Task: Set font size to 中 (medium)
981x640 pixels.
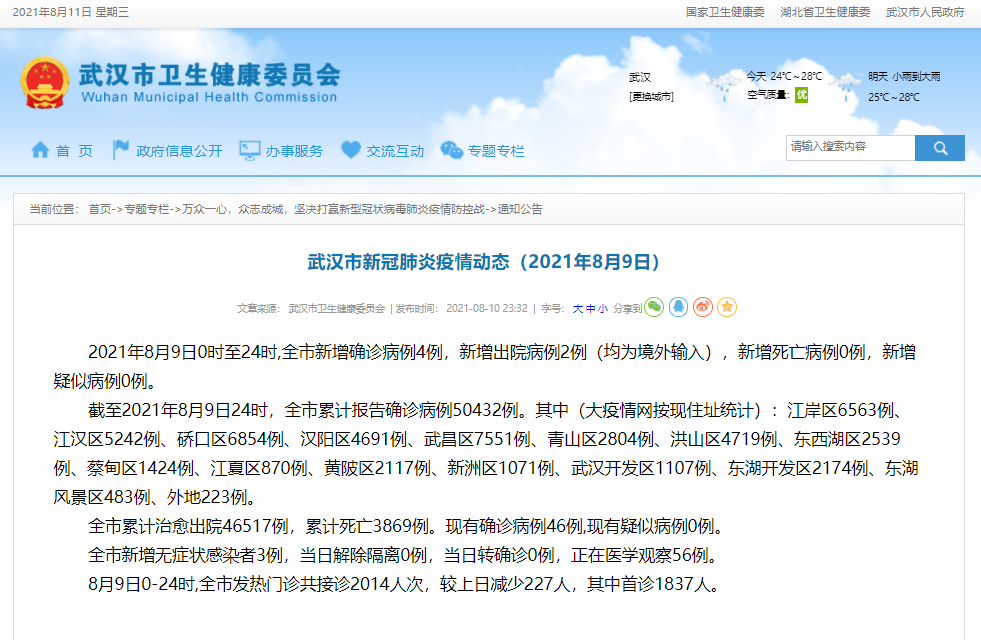Action: (590, 309)
